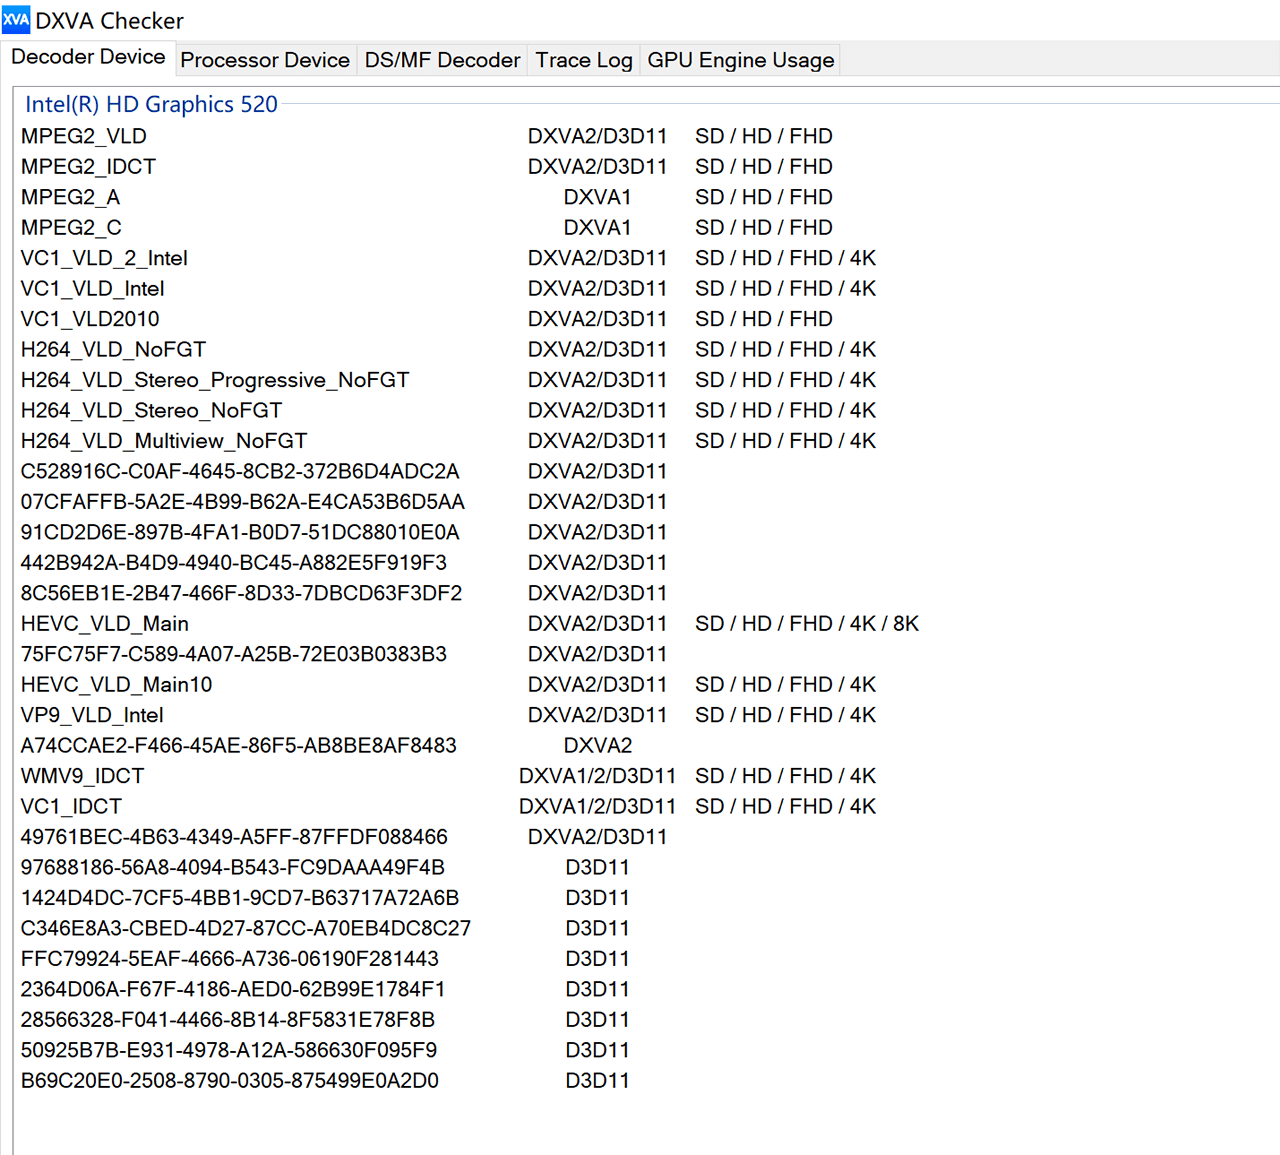Select GUID 2364D06A-F67F-4186-AED0-62B99E1784F1
Viewport: 1280px width, 1155px height.
[233, 990]
